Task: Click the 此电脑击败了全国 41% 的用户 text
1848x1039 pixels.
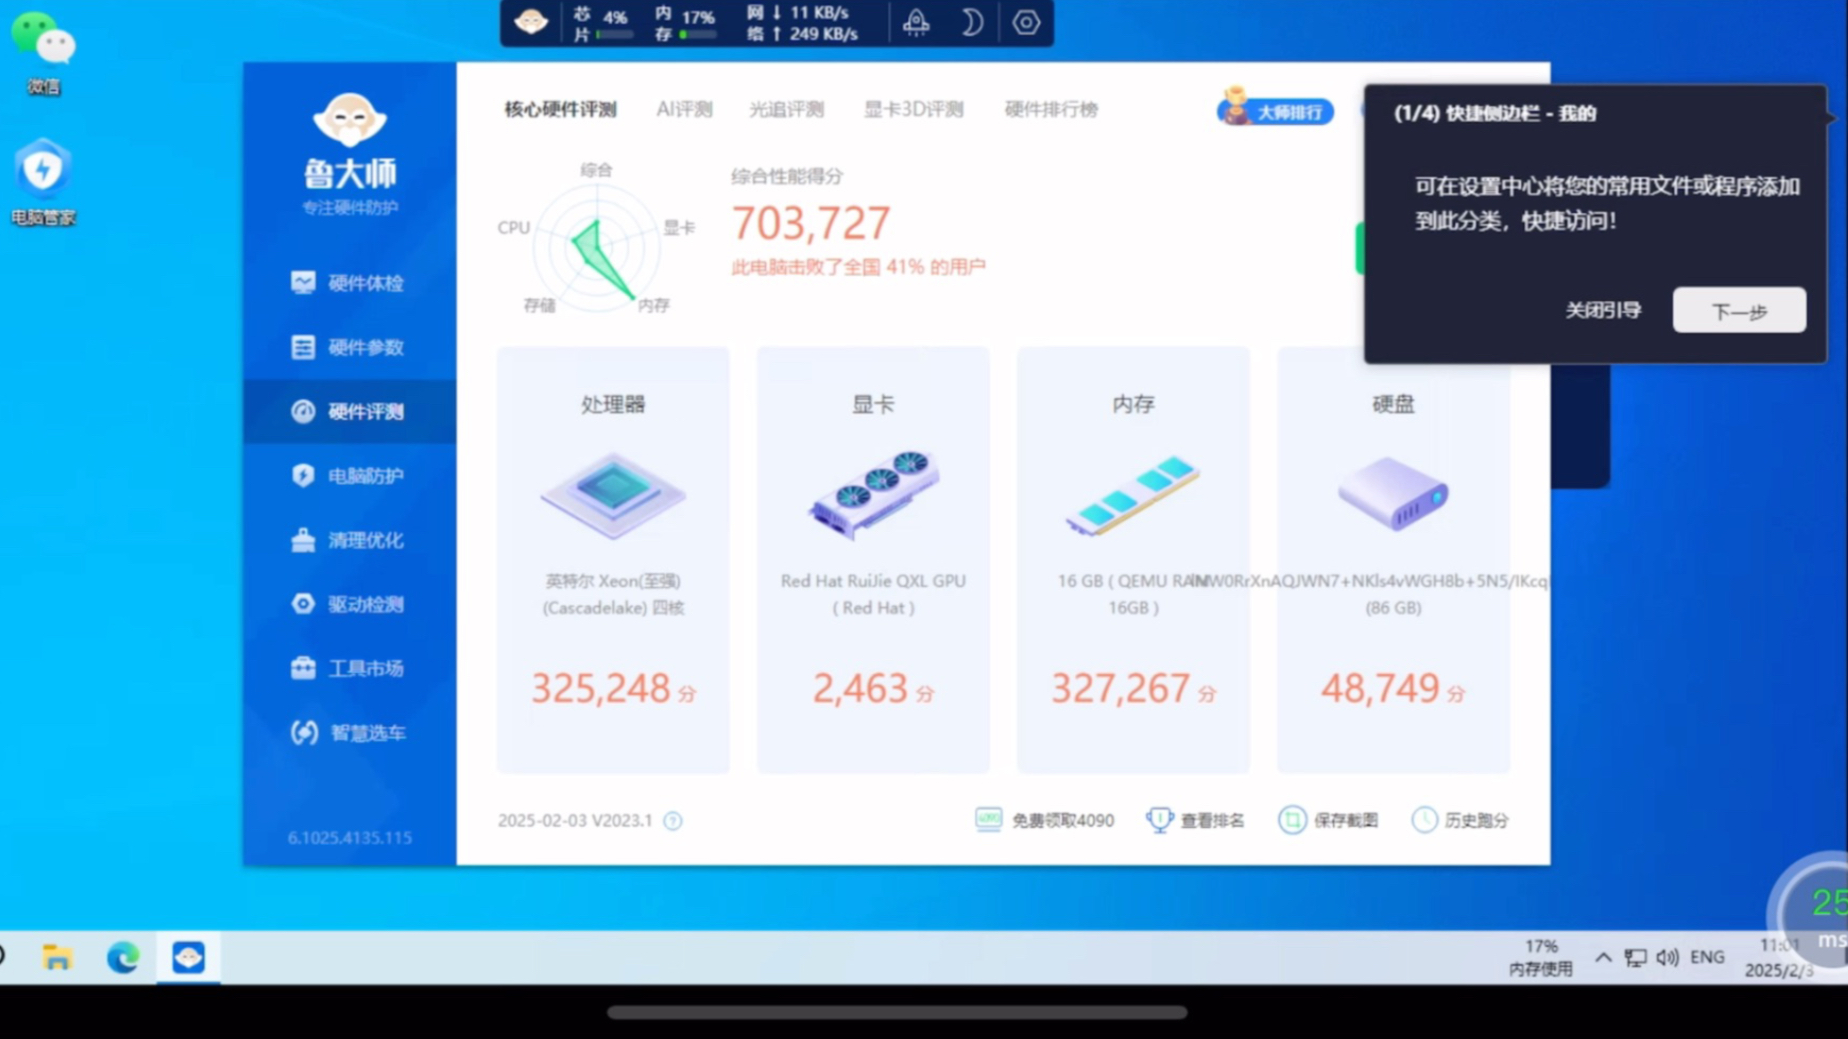Action: pyautogui.click(x=858, y=267)
